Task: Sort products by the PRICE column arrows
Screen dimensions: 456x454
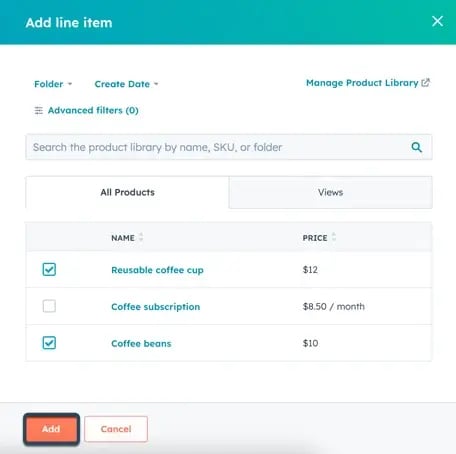Action: pyautogui.click(x=334, y=237)
